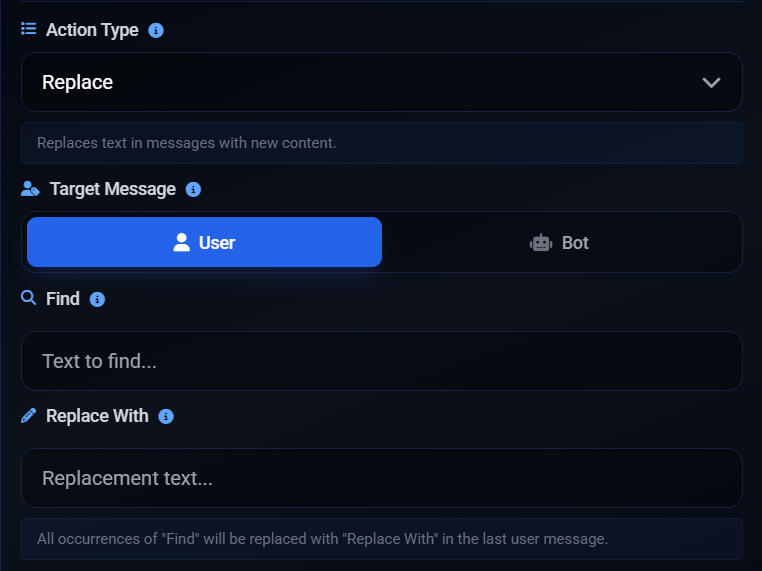Click the Find label text

click(63, 299)
